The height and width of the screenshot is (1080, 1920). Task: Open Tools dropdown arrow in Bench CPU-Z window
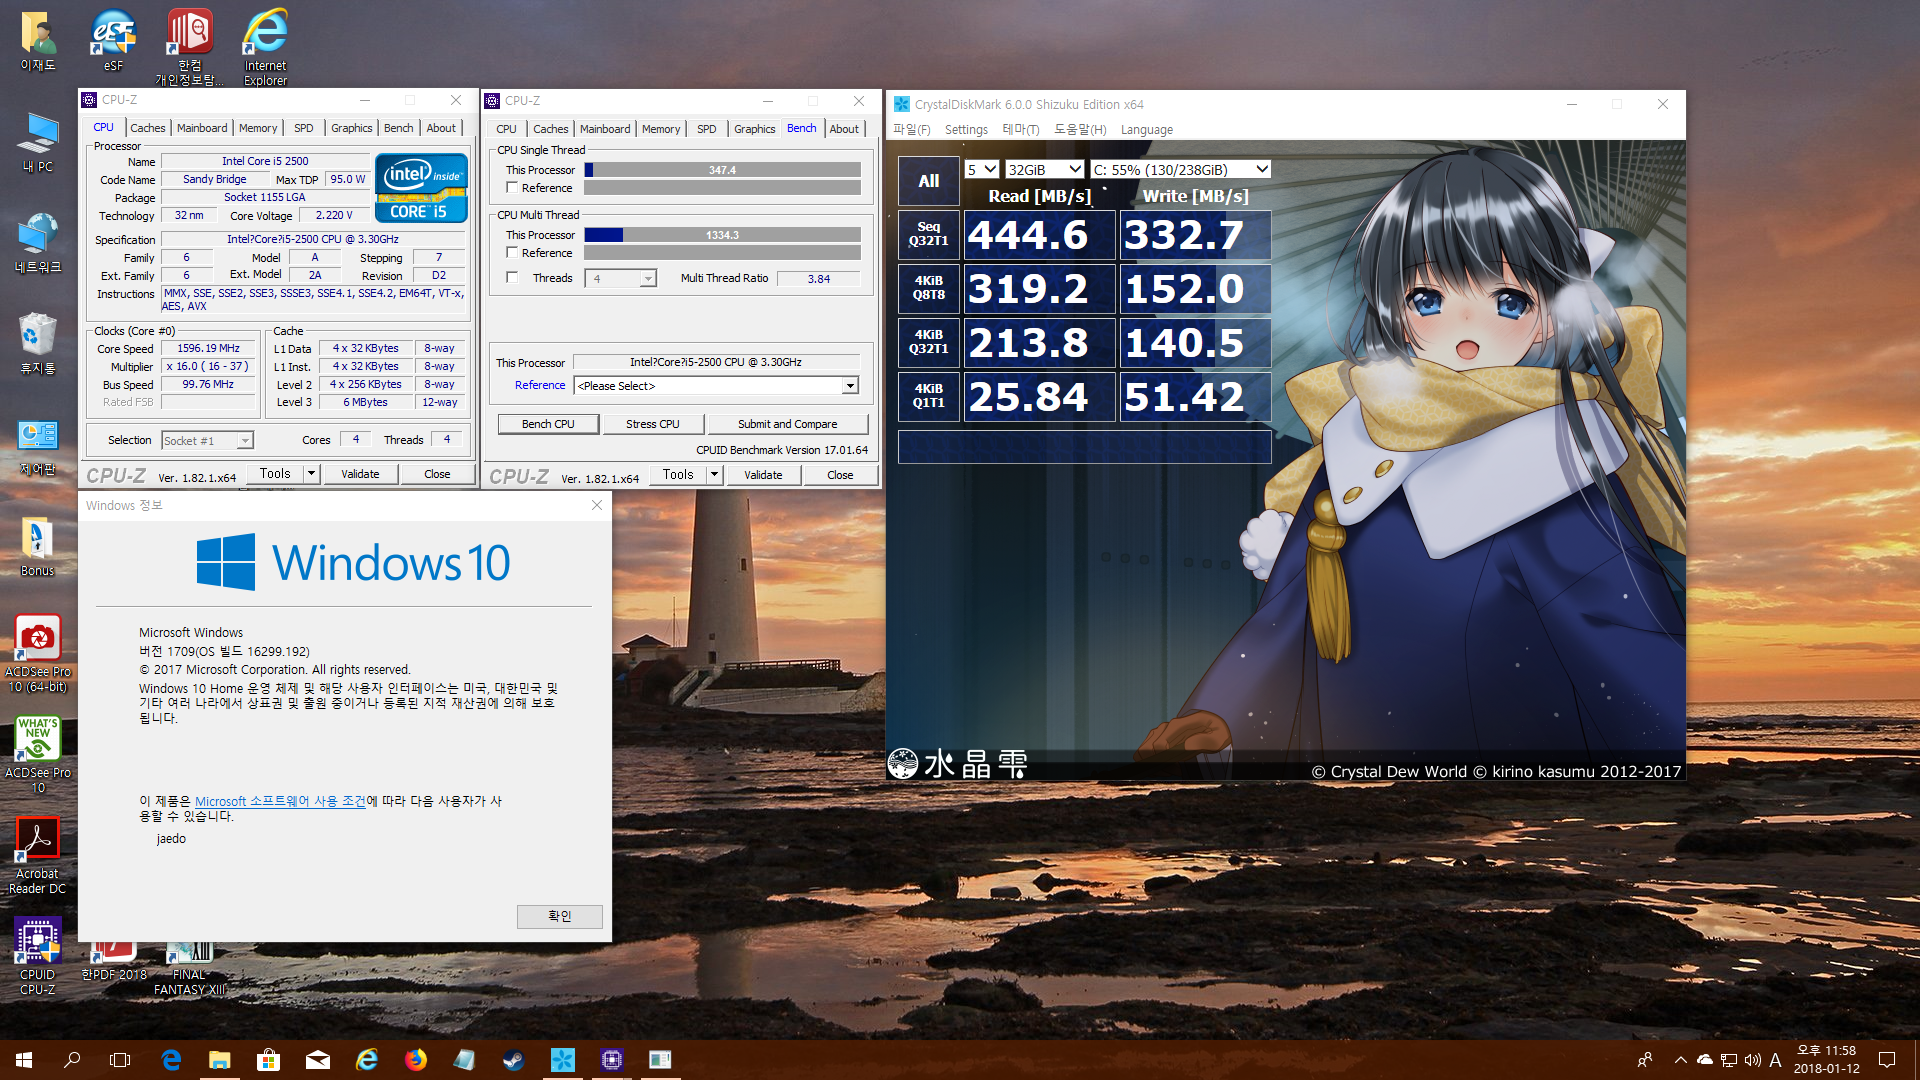[x=714, y=475]
